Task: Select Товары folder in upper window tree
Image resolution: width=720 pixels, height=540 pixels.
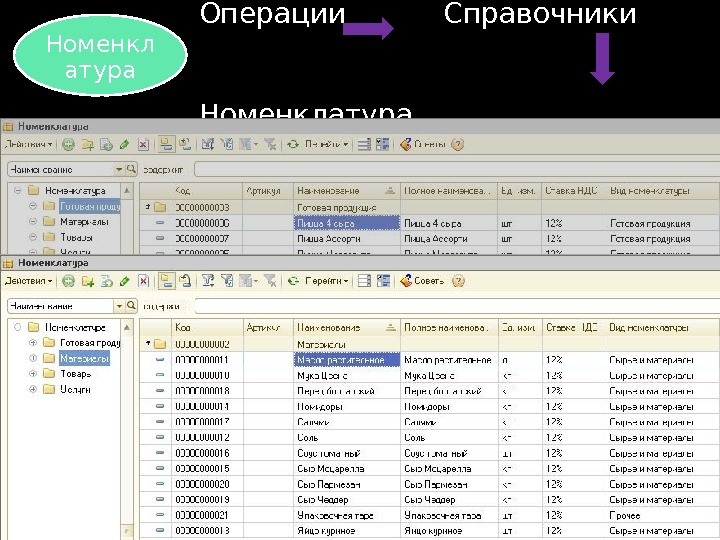Action: point(76,237)
